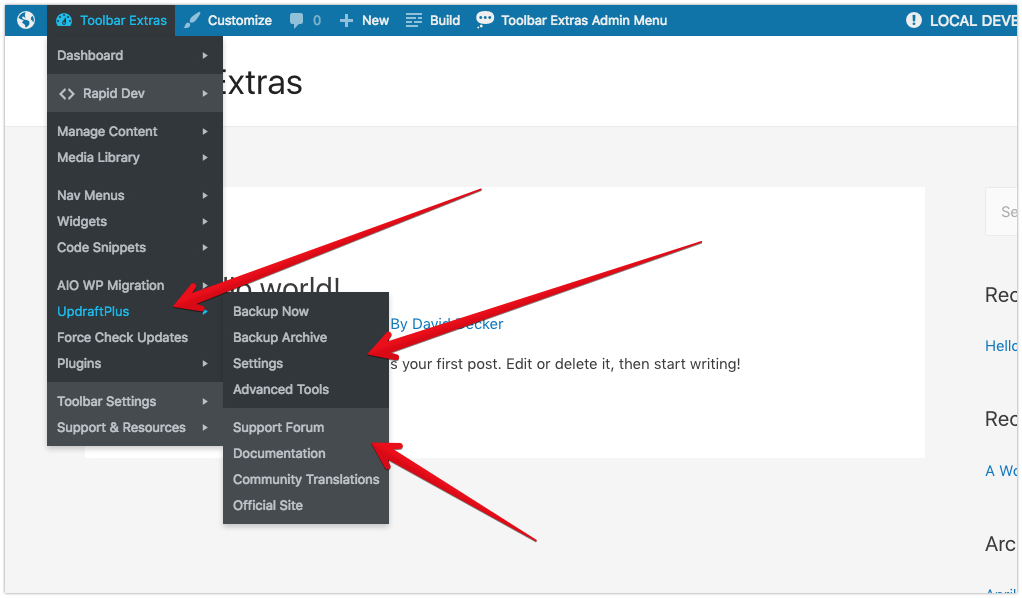
Task: Choose Backup Archive in submenu
Action: (306, 337)
